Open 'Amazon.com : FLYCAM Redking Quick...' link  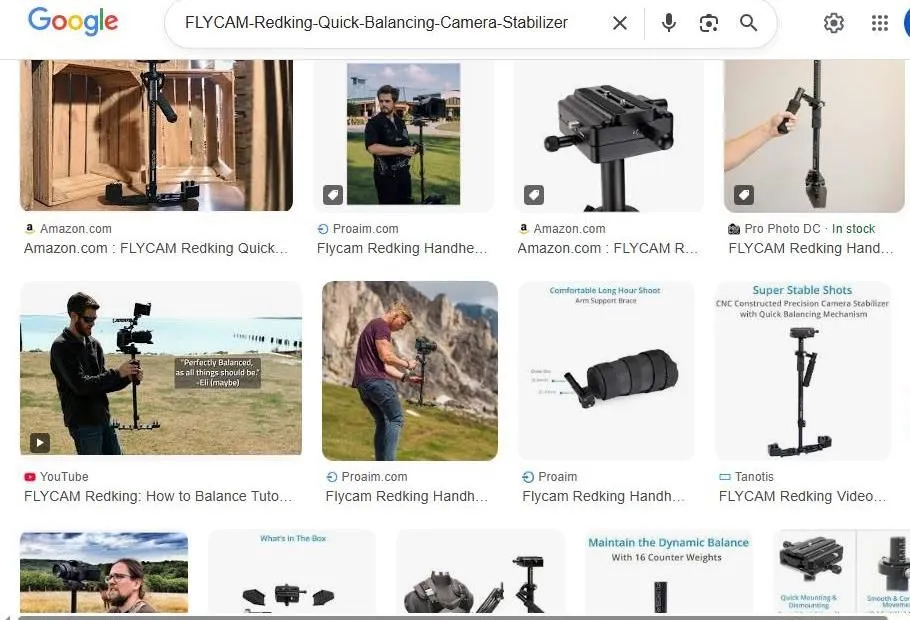(x=156, y=248)
